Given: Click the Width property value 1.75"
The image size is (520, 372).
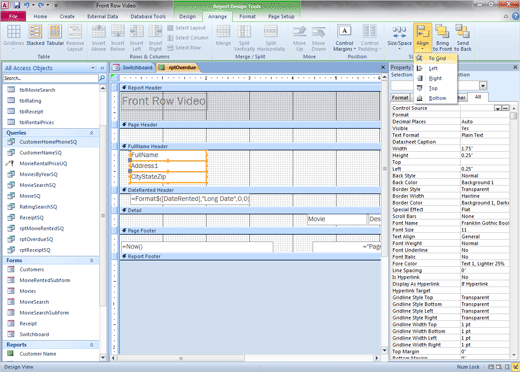Looking at the screenshot, I should 485,149.
